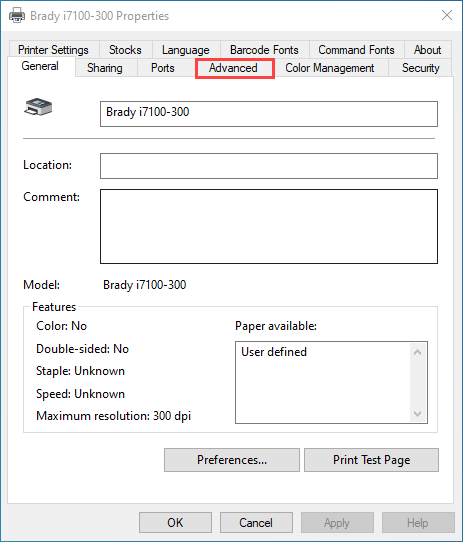Open the Color Management tab
Image resolution: width=463 pixels, height=542 pixels.
tap(330, 68)
